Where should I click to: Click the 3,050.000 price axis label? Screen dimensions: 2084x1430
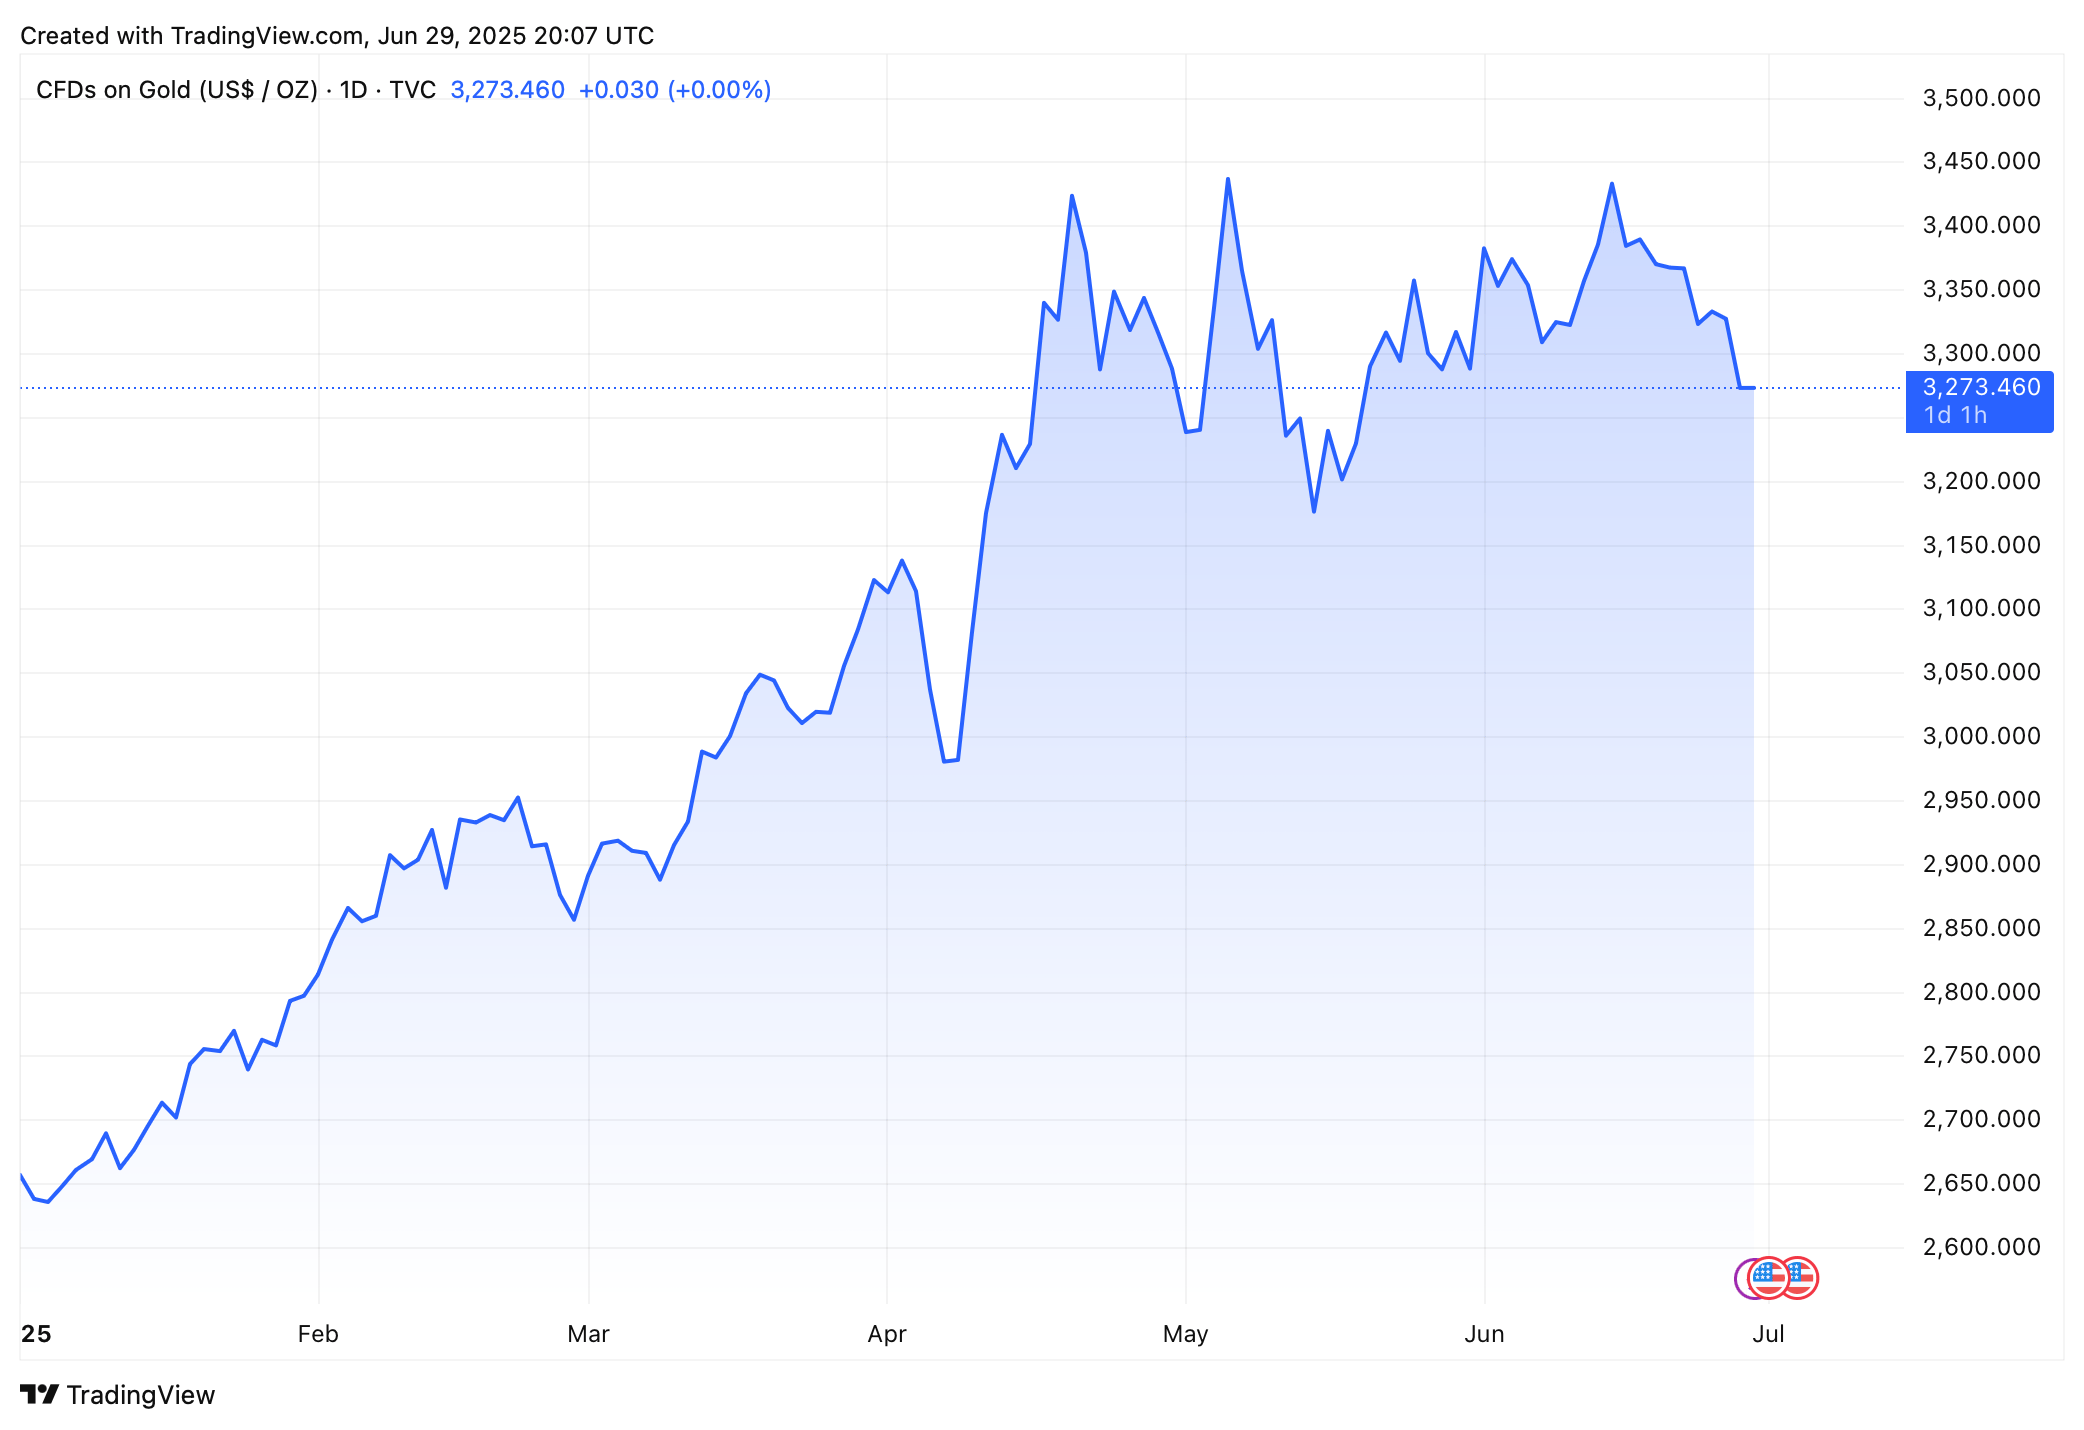(x=1981, y=672)
